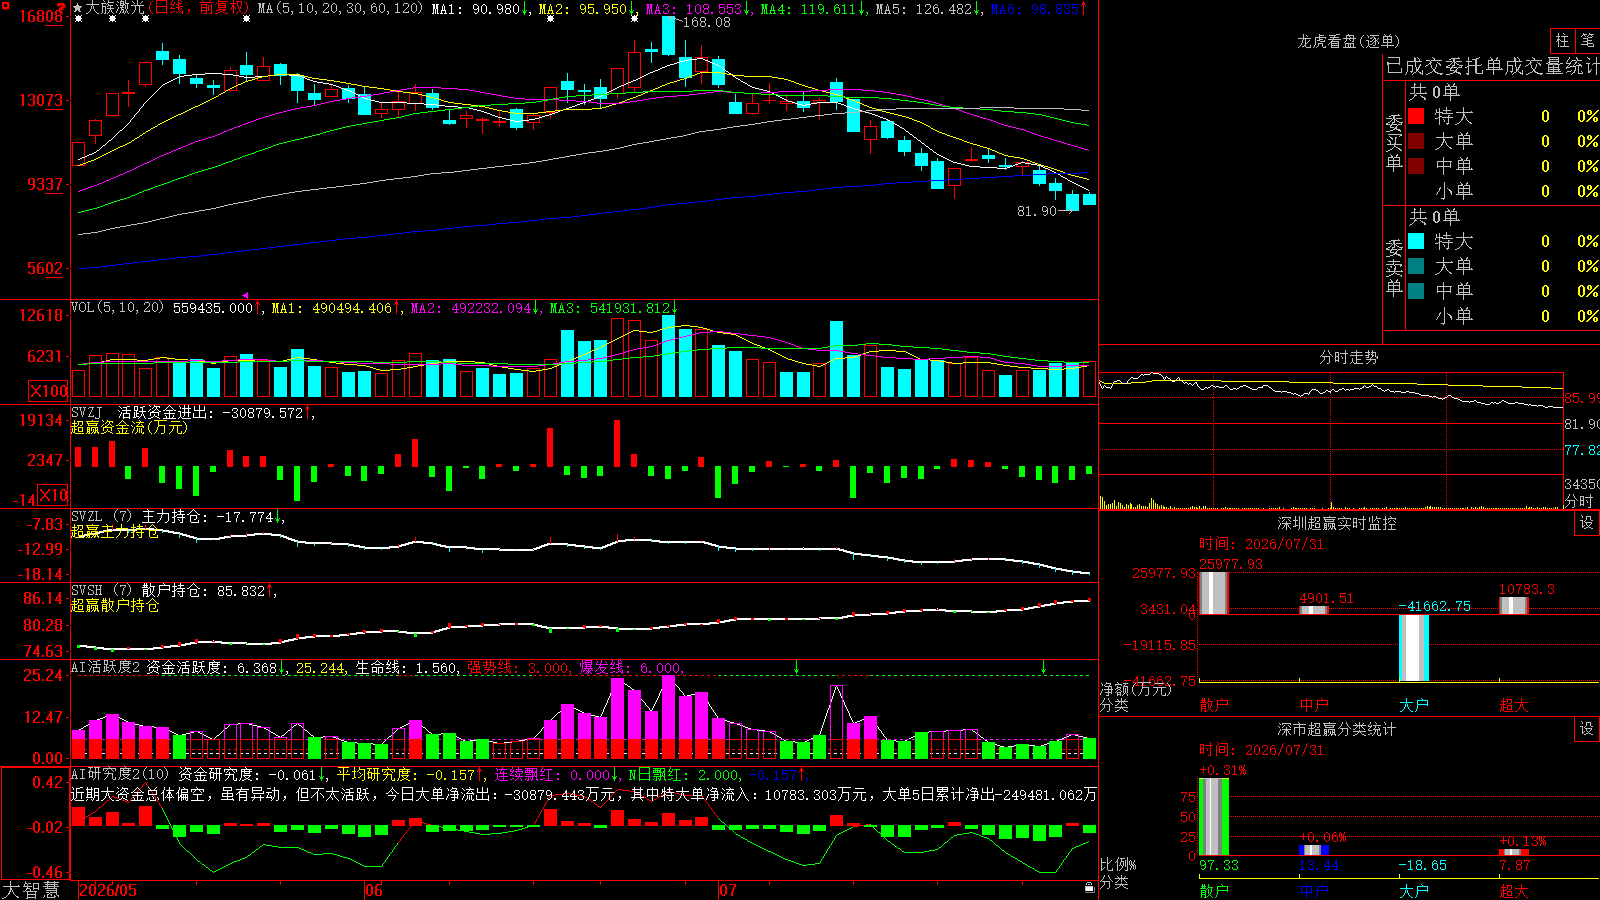
Task: Click the 委买单 section label
Action: coord(1394,141)
